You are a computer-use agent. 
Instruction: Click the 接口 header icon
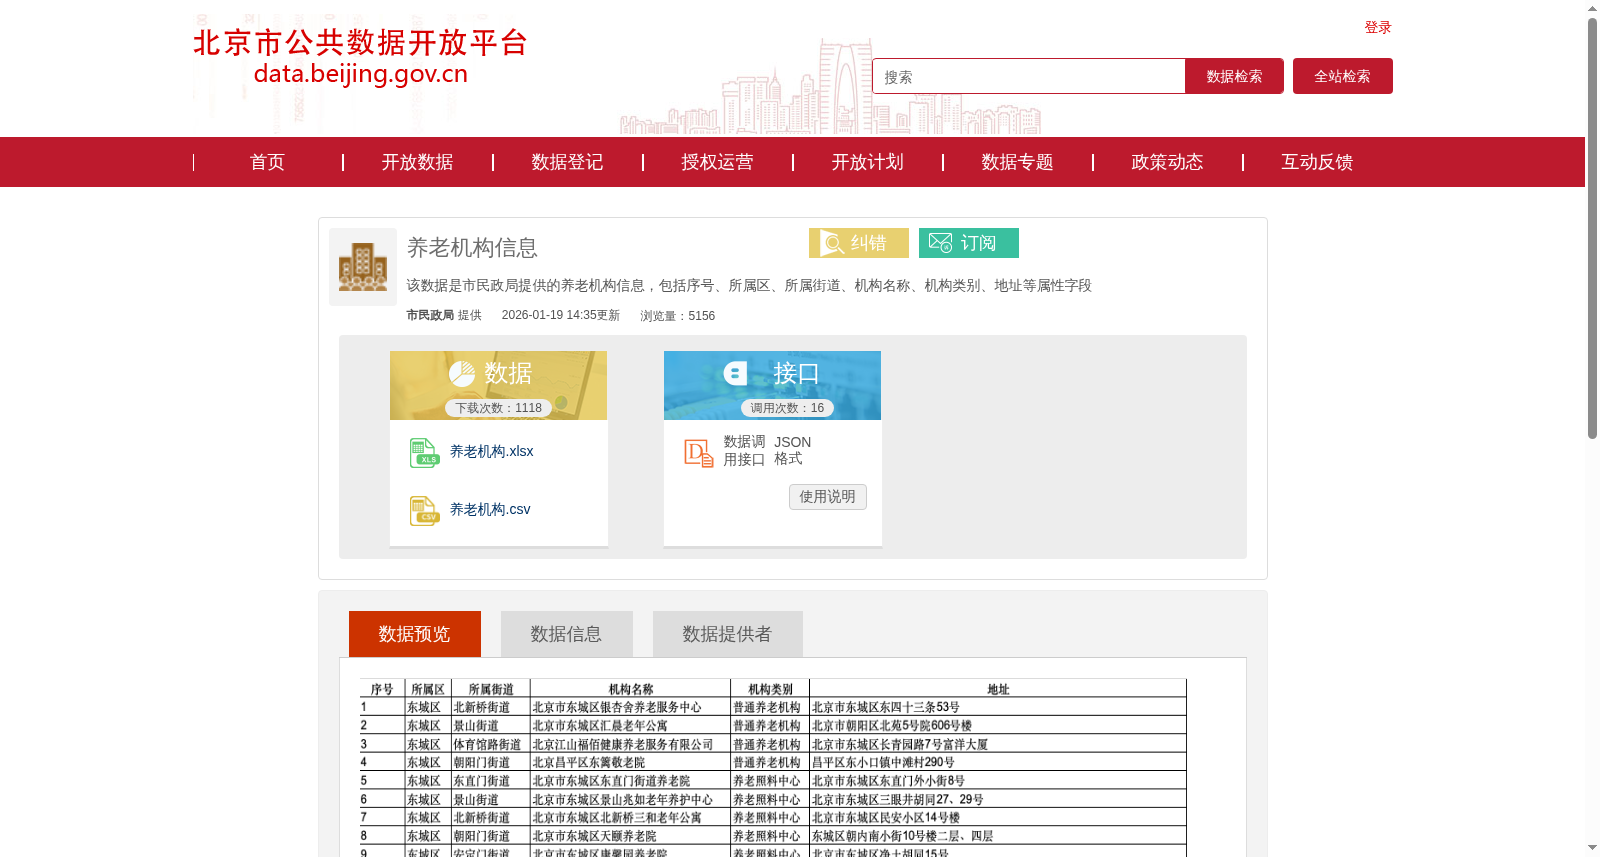[x=736, y=374]
